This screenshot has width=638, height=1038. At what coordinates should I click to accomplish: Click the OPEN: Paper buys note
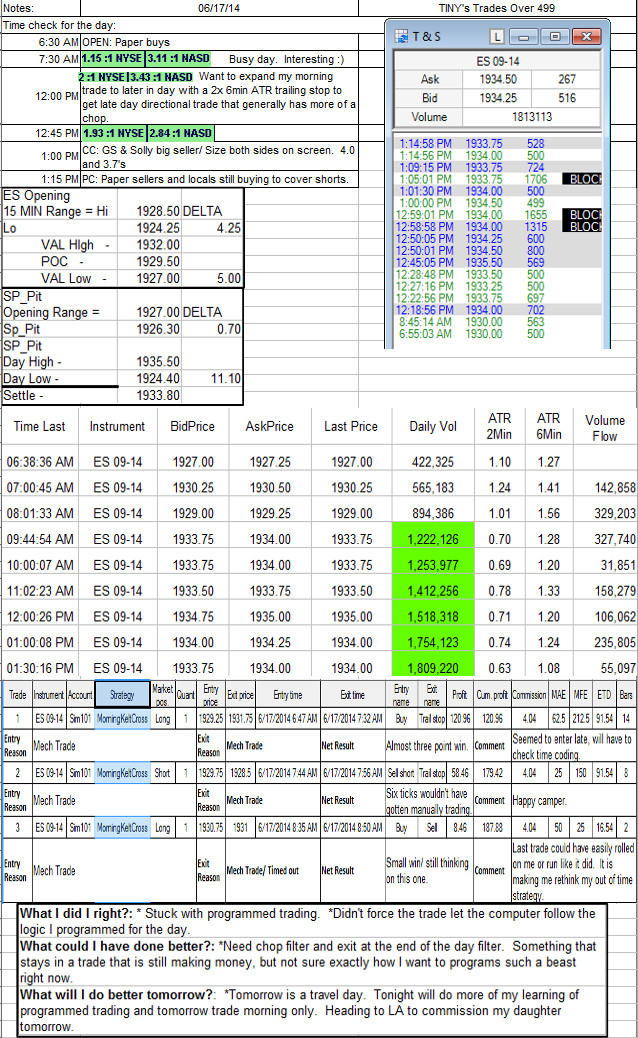coord(126,42)
